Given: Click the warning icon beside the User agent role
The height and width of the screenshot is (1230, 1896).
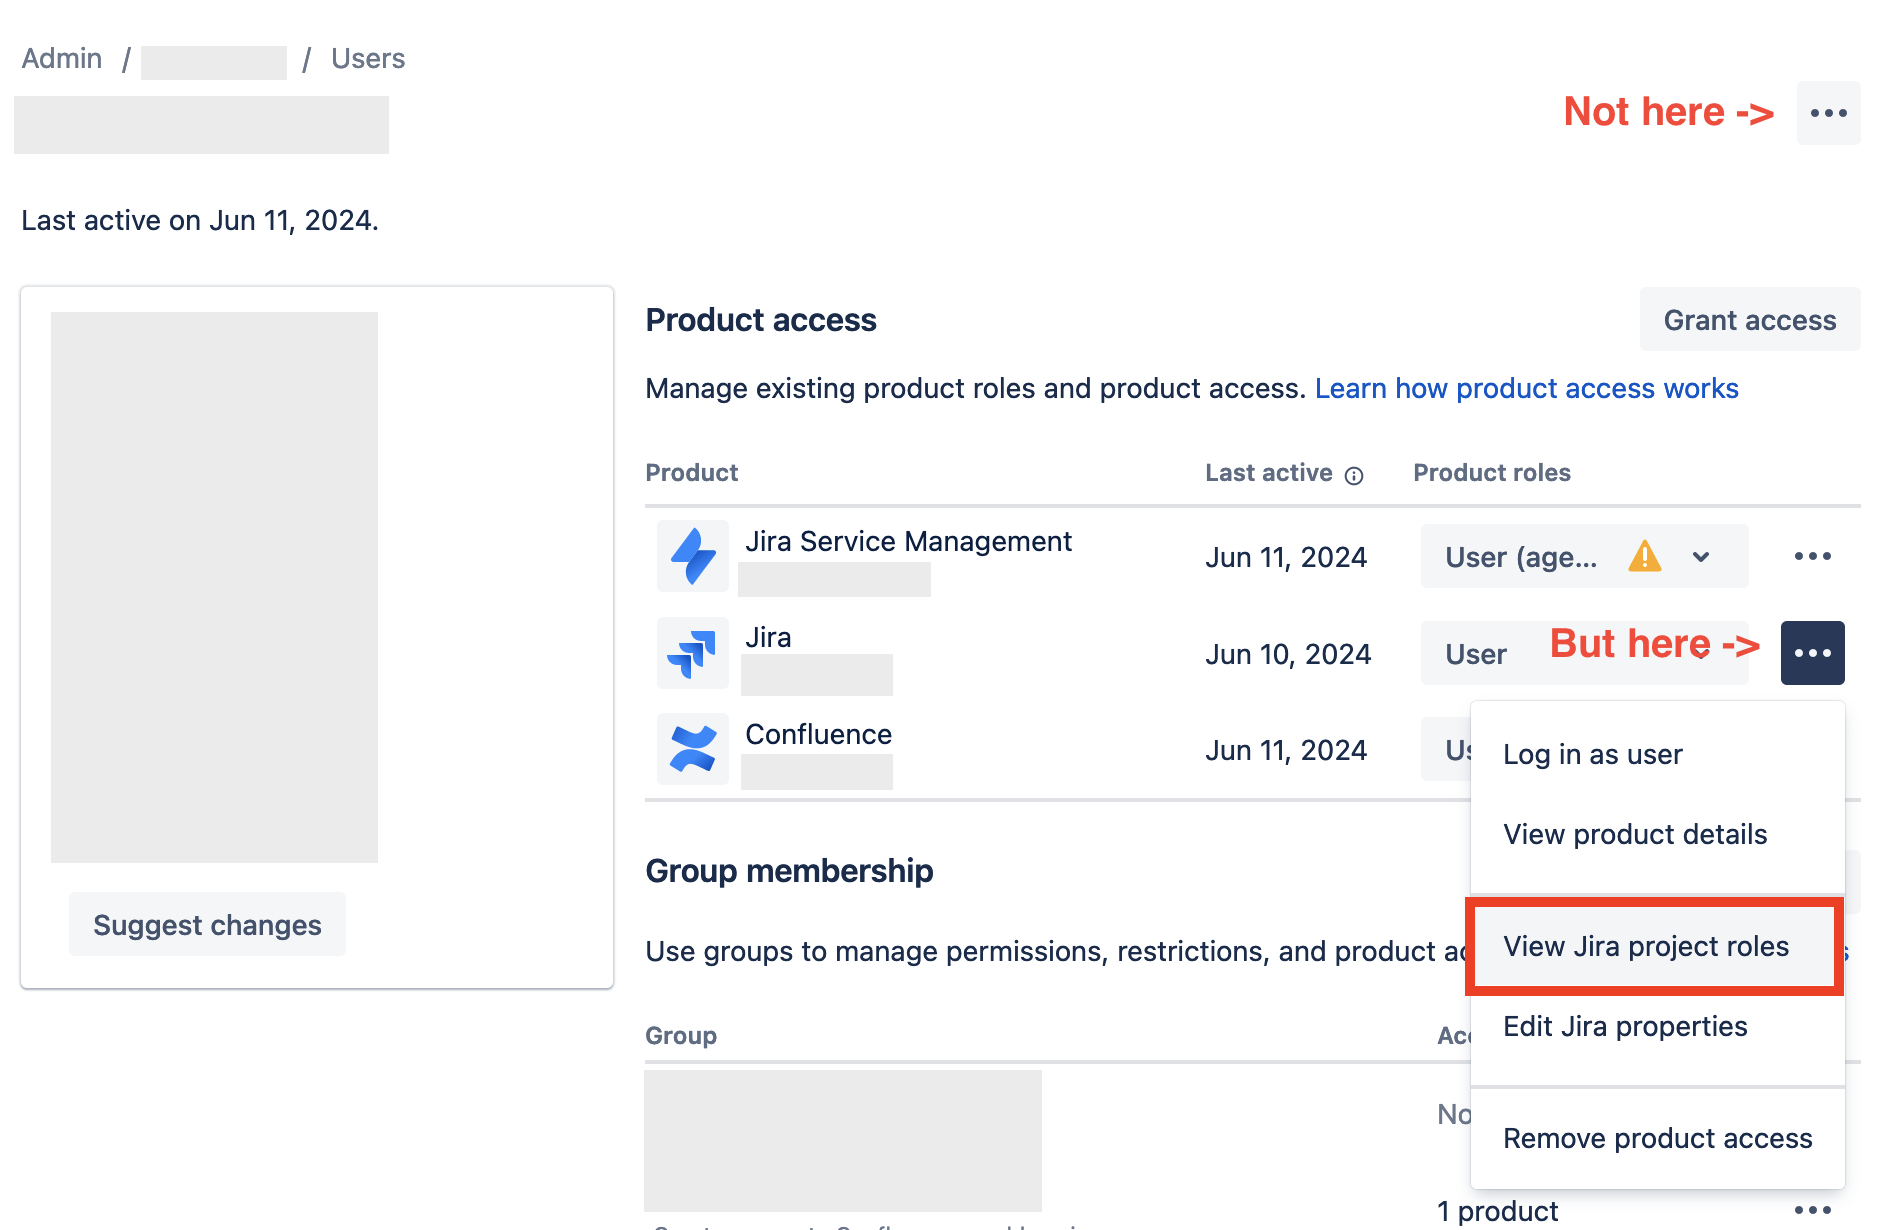Looking at the screenshot, I should (x=1646, y=556).
